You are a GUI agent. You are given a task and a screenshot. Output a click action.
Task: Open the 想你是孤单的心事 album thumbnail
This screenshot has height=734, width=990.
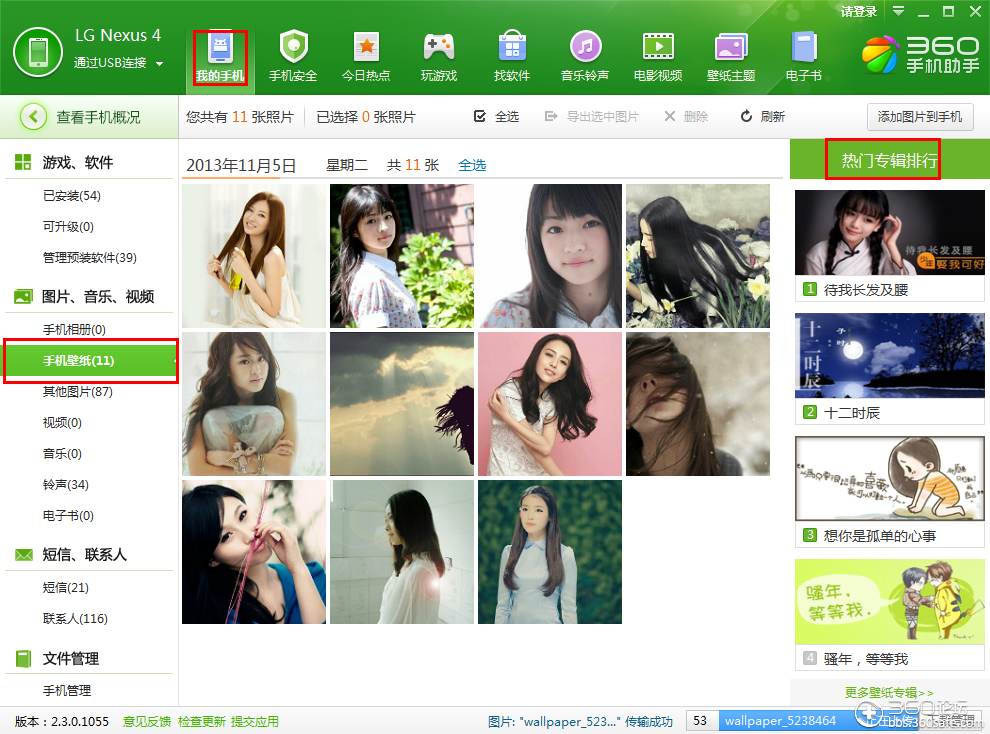click(x=890, y=478)
